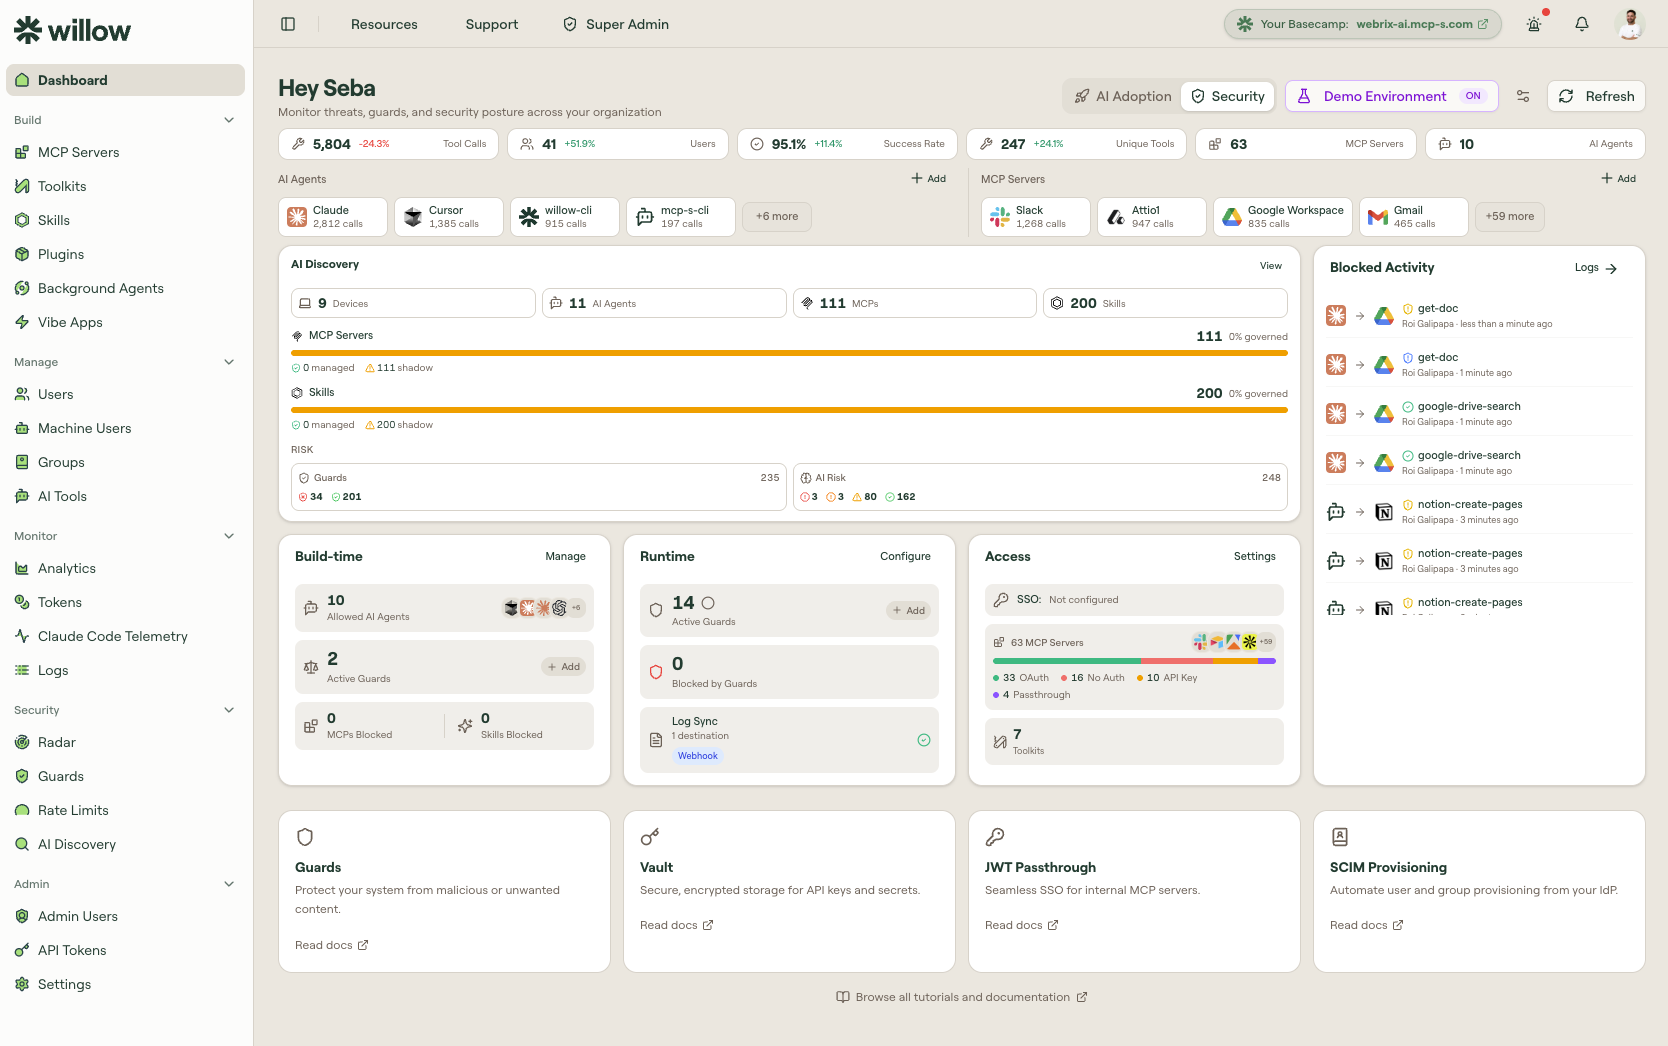Browse all tutorials and documentation
Image resolution: width=1668 pixels, height=1046 pixels.
(x=962, y=997)
